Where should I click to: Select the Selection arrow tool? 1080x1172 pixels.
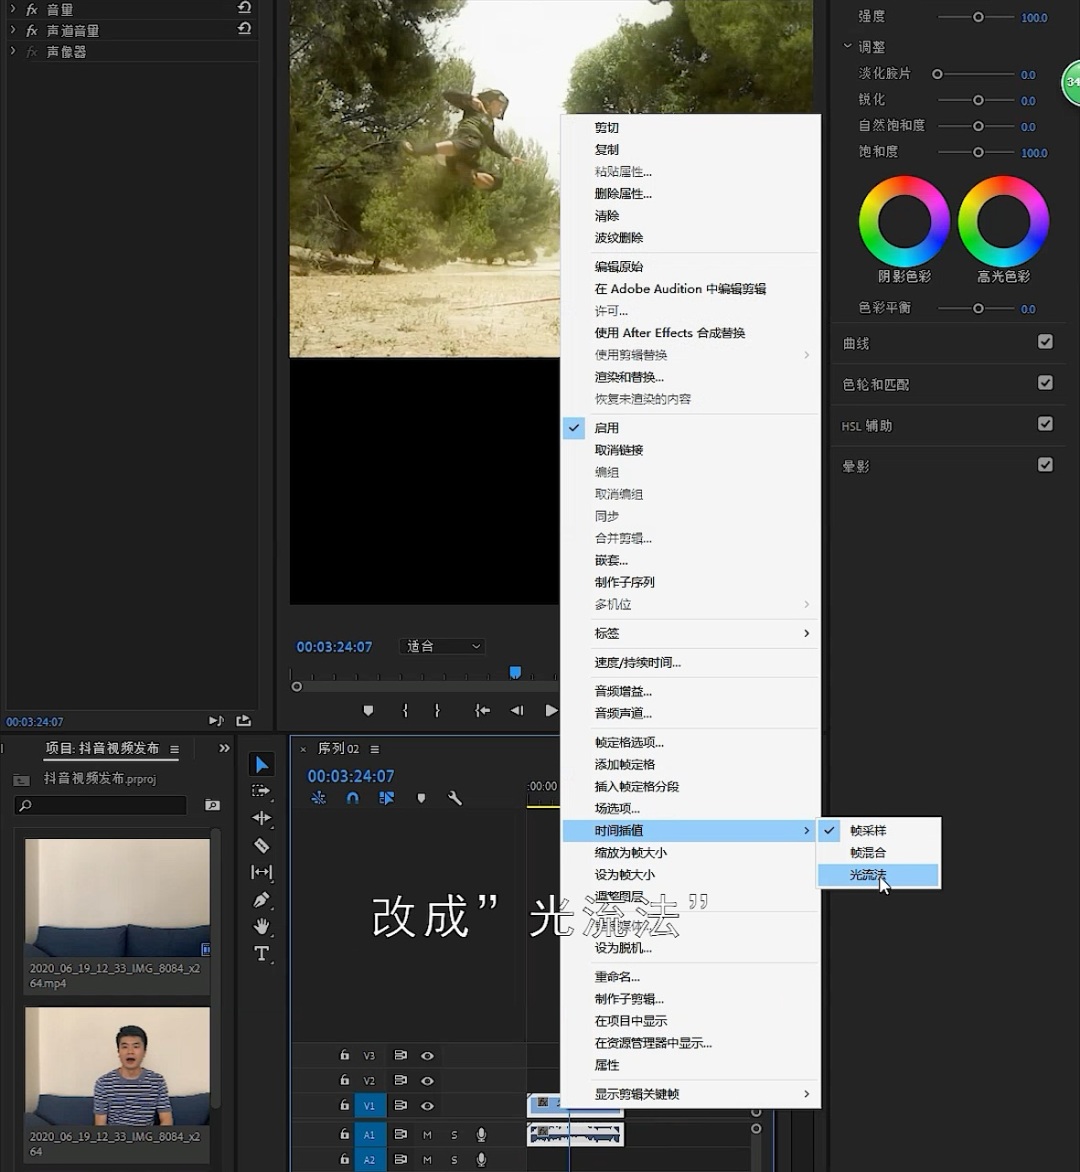click(261, 765)
